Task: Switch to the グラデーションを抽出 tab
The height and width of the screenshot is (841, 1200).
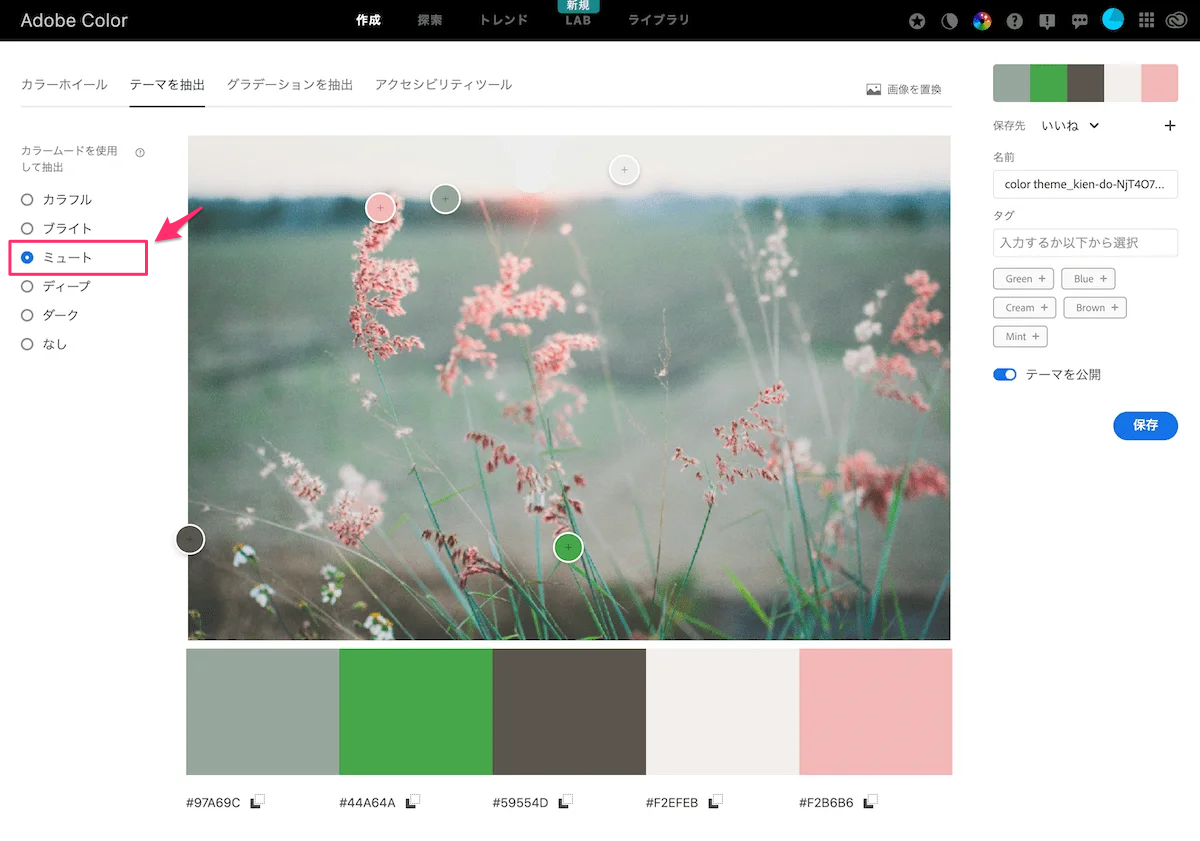Action: coord(290,85)
